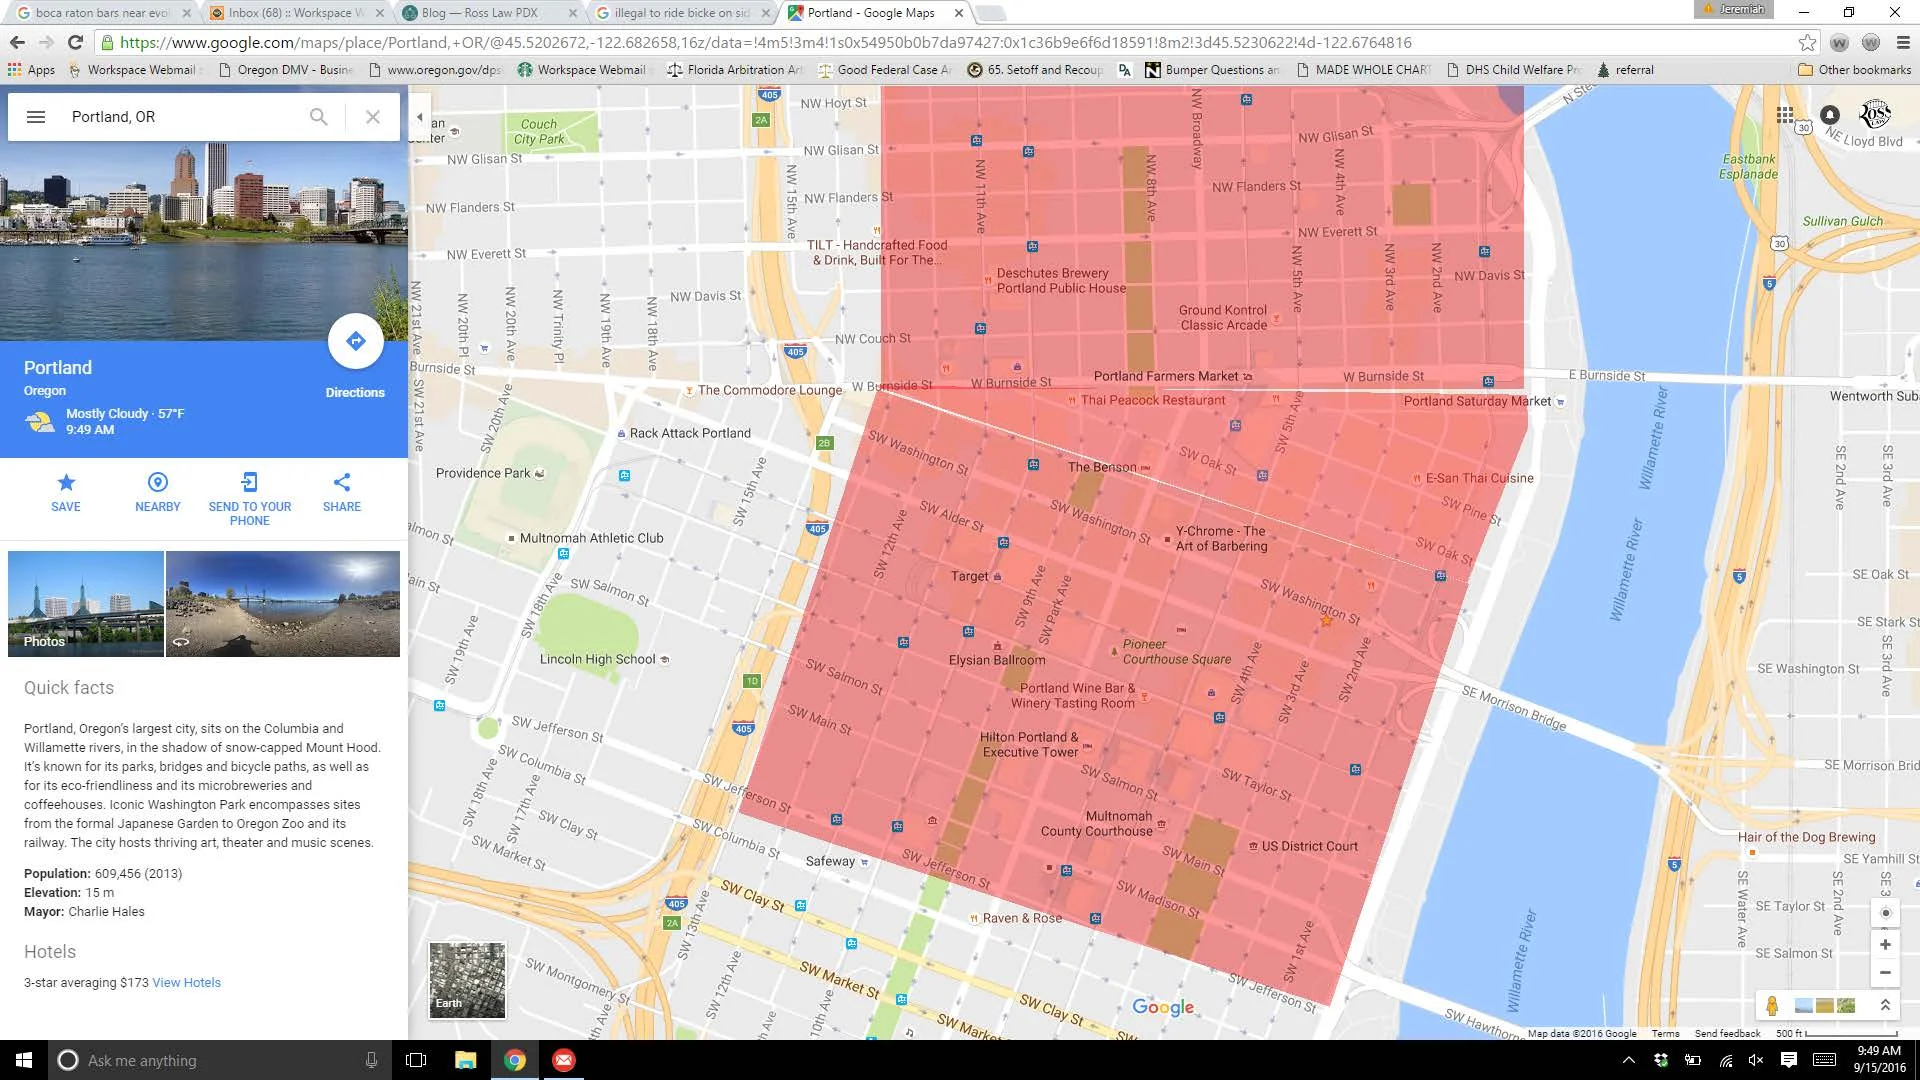Reload the page
Screen dimensions: 1920x1080
tap(75, 42)
